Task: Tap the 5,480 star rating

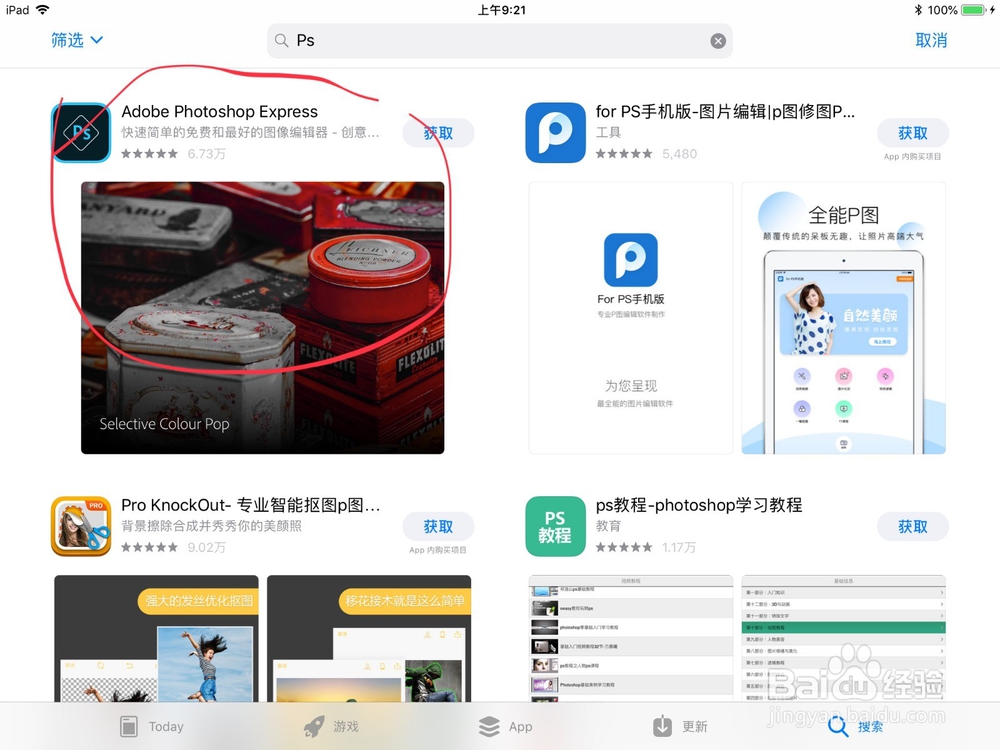Action: tap(646, 154)
